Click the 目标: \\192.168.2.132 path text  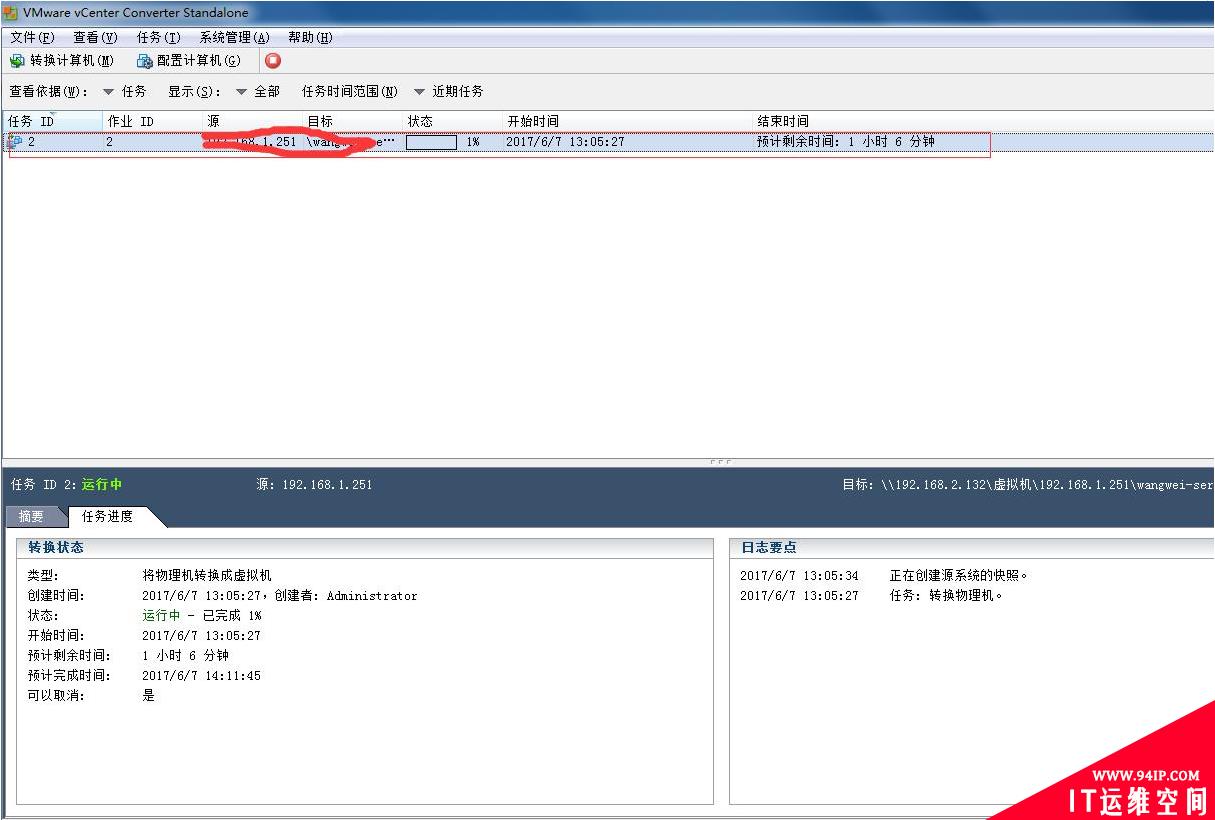[x=1028, y=484]
